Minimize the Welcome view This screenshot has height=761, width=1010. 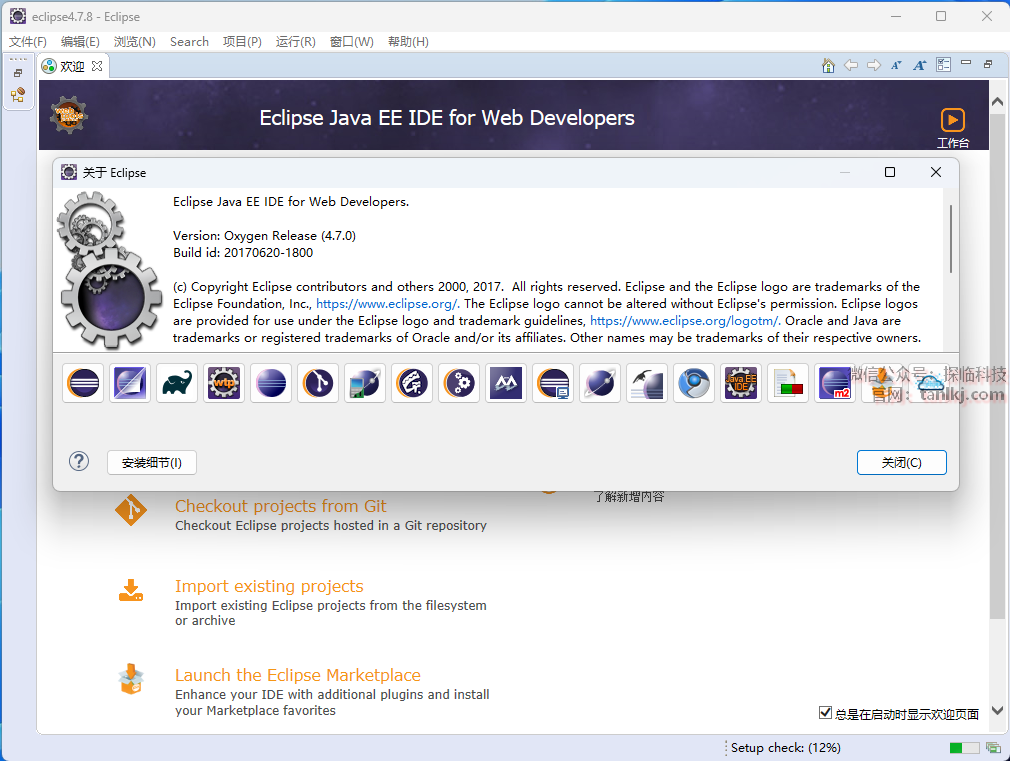pos(966,63)
